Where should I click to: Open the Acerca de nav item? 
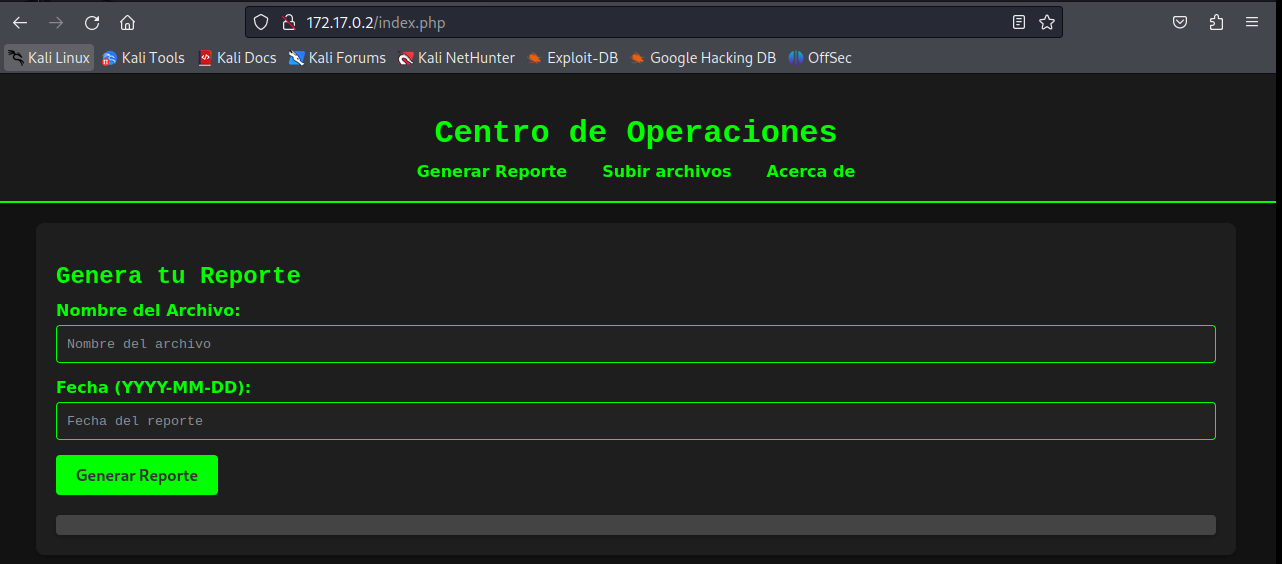click(810, 172)
